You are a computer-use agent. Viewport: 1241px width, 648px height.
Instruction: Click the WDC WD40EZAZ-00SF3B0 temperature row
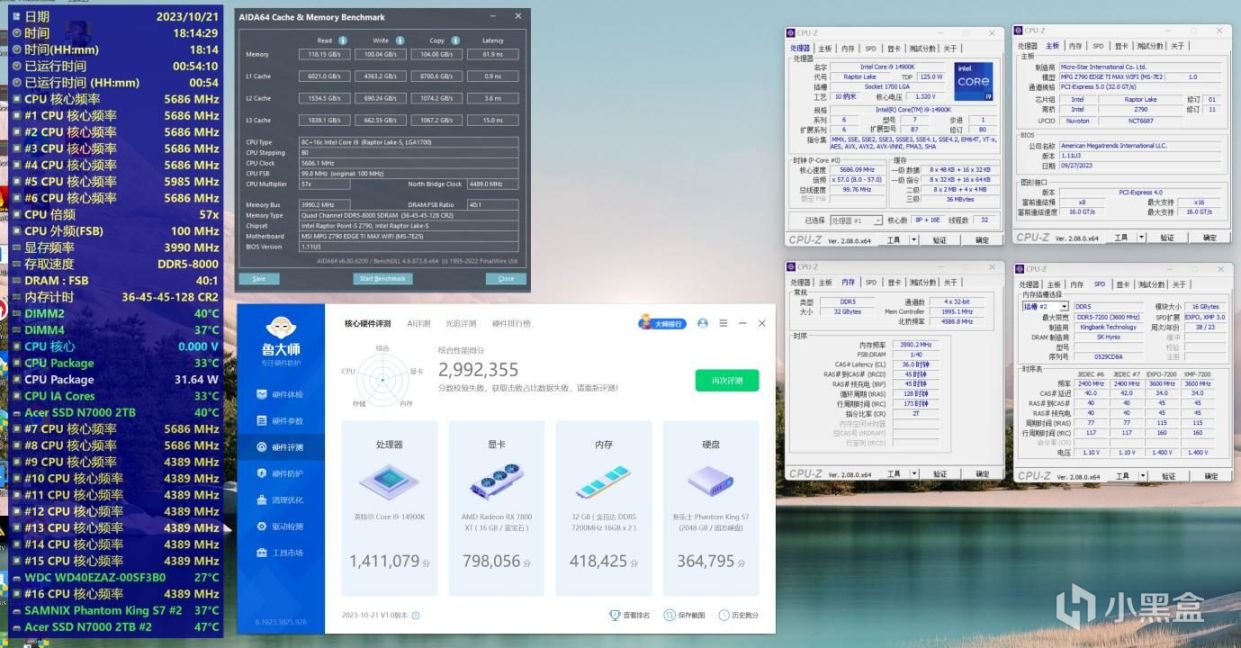[x=116, y=577]
